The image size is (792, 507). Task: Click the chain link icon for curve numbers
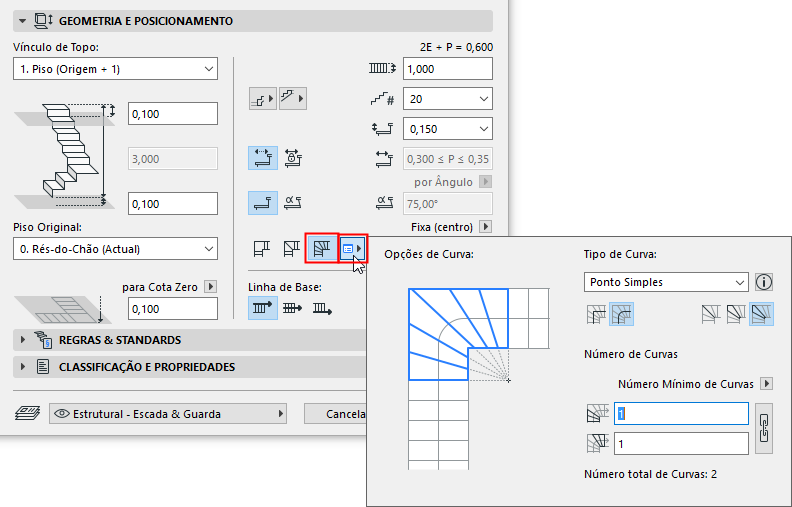pos(766,428)
